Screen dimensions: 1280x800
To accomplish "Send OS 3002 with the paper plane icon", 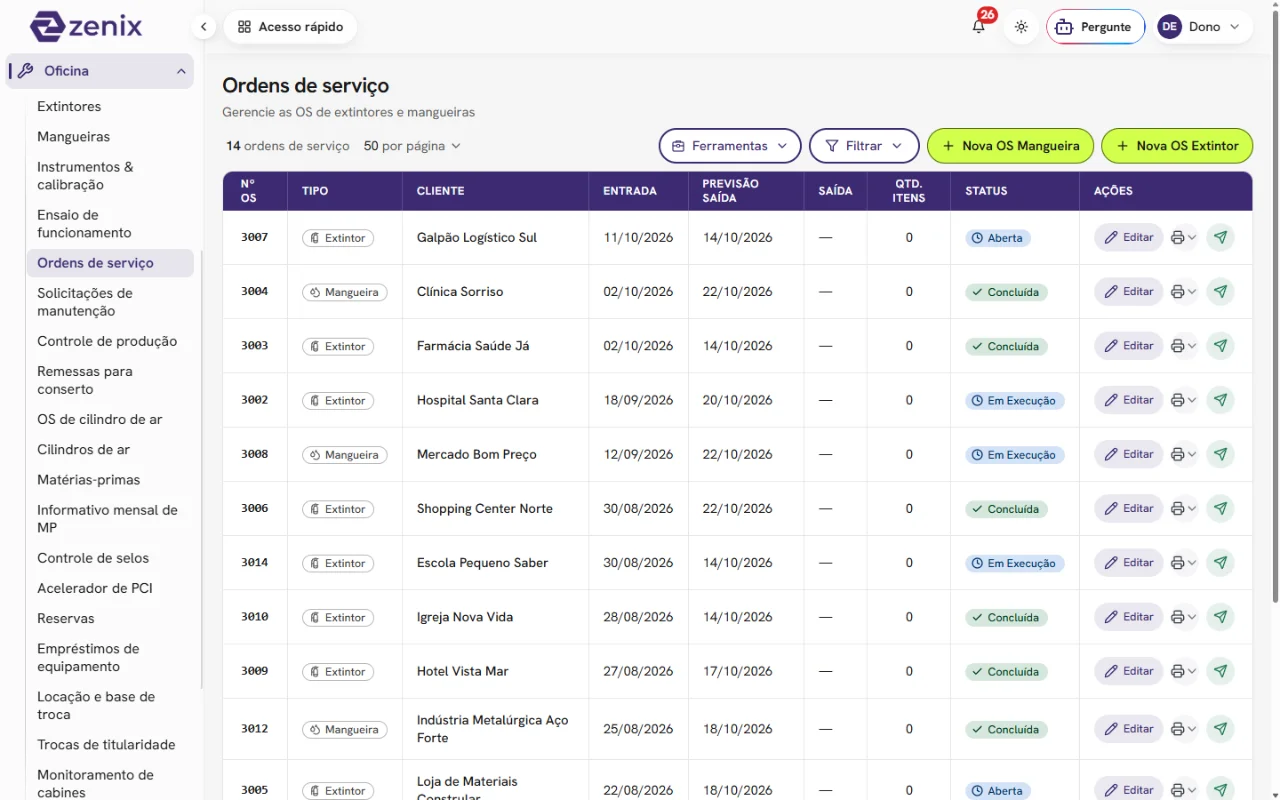I will coord(1220,400).
